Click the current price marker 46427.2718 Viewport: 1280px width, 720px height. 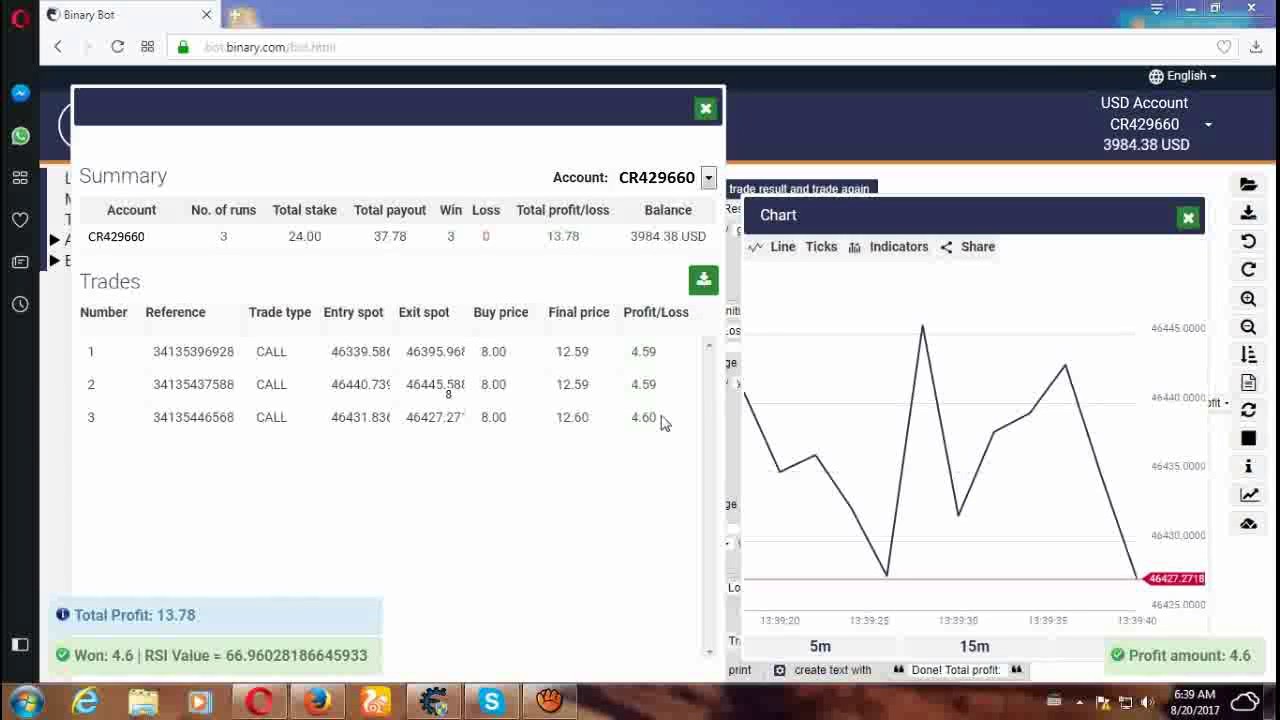pyautogui.click(x=1176, y=579)
